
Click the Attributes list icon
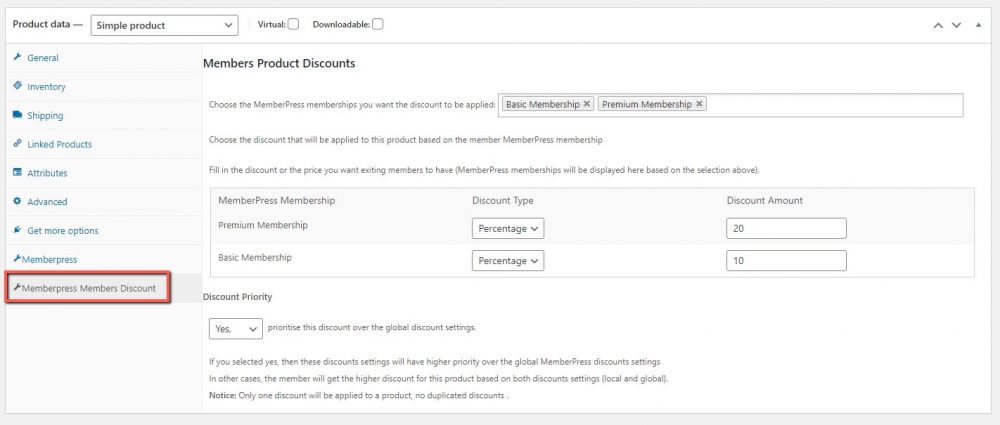17,173
